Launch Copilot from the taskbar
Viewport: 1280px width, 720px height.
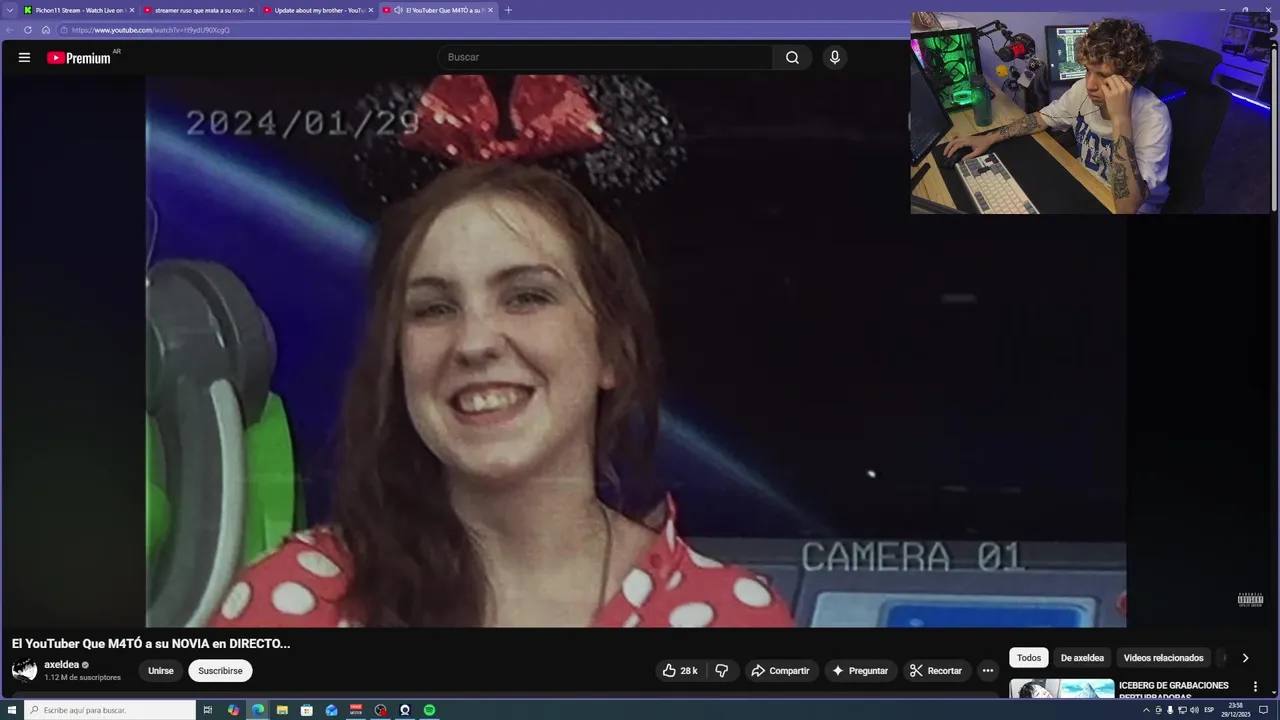click(233, 710)
